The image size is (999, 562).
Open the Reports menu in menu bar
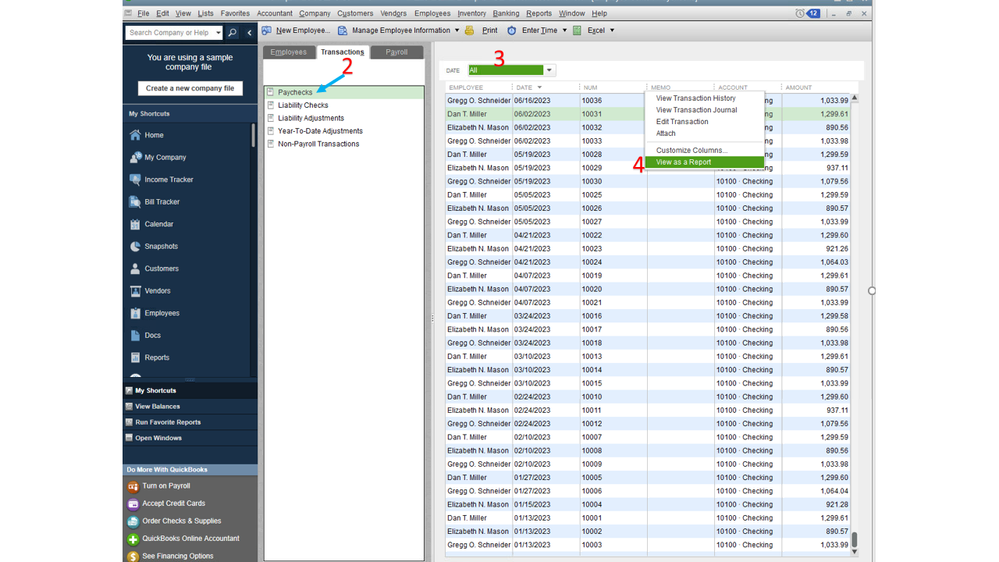539,13
